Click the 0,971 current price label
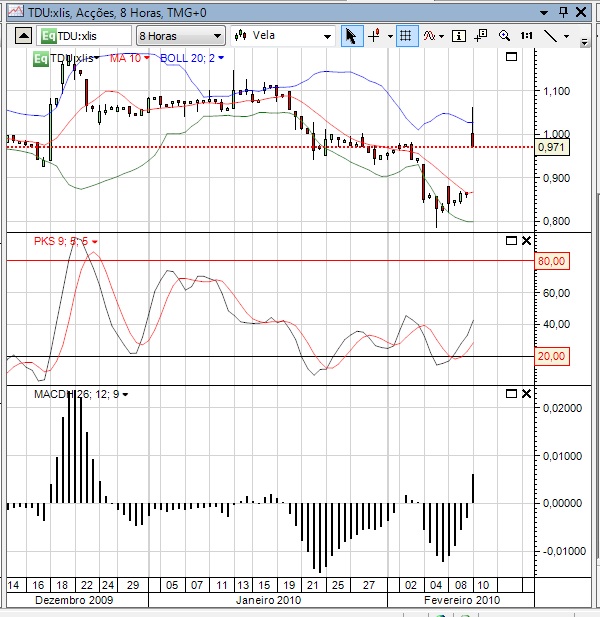600x617 pixels. point(551,148)
